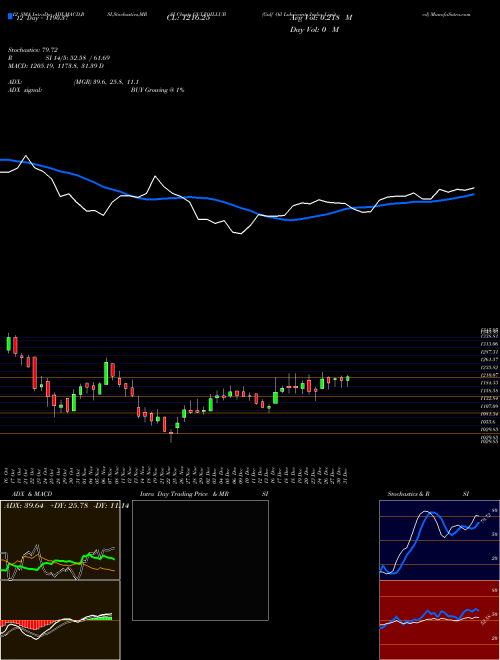
Task: Click the 'SI 14/3: 52.58 / 61.69' reading
Action: 78,58
